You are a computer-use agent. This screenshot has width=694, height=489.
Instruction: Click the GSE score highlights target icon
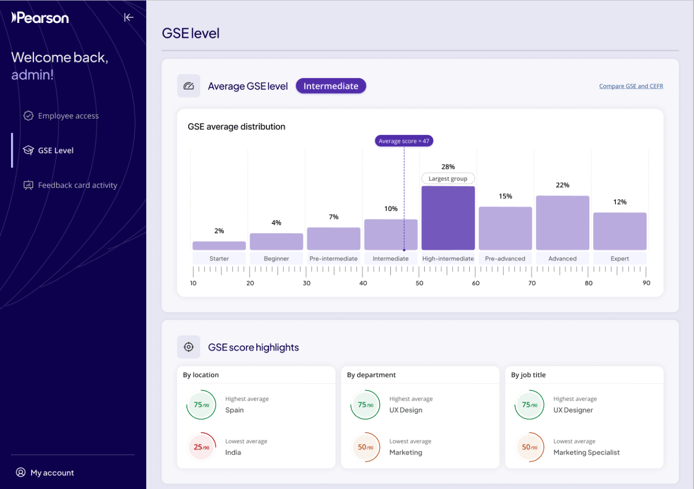point(189,347)
